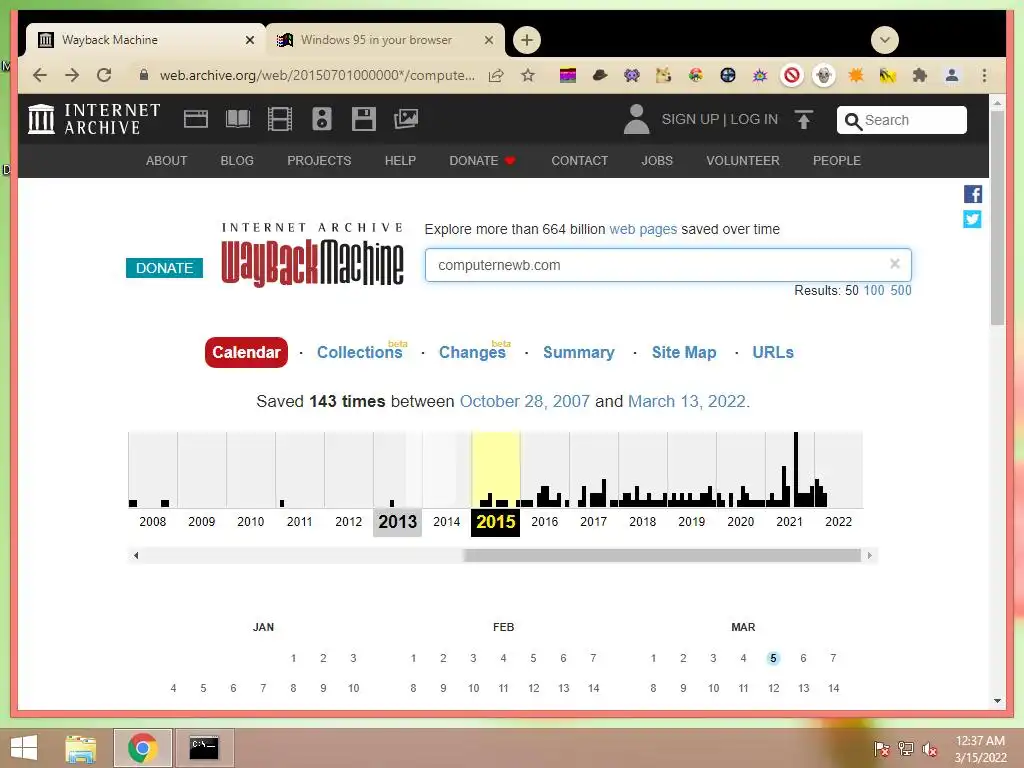Image resolution: width=1024 pixels, height=768 pixels.
Task: Close the Windows 95 browser tab
Action: pos(488,40)
